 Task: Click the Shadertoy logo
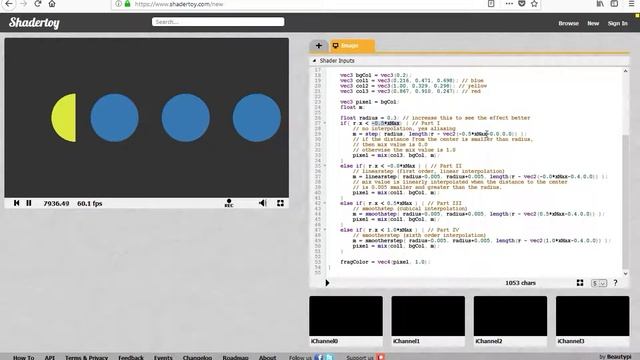(x=34, y=23)
